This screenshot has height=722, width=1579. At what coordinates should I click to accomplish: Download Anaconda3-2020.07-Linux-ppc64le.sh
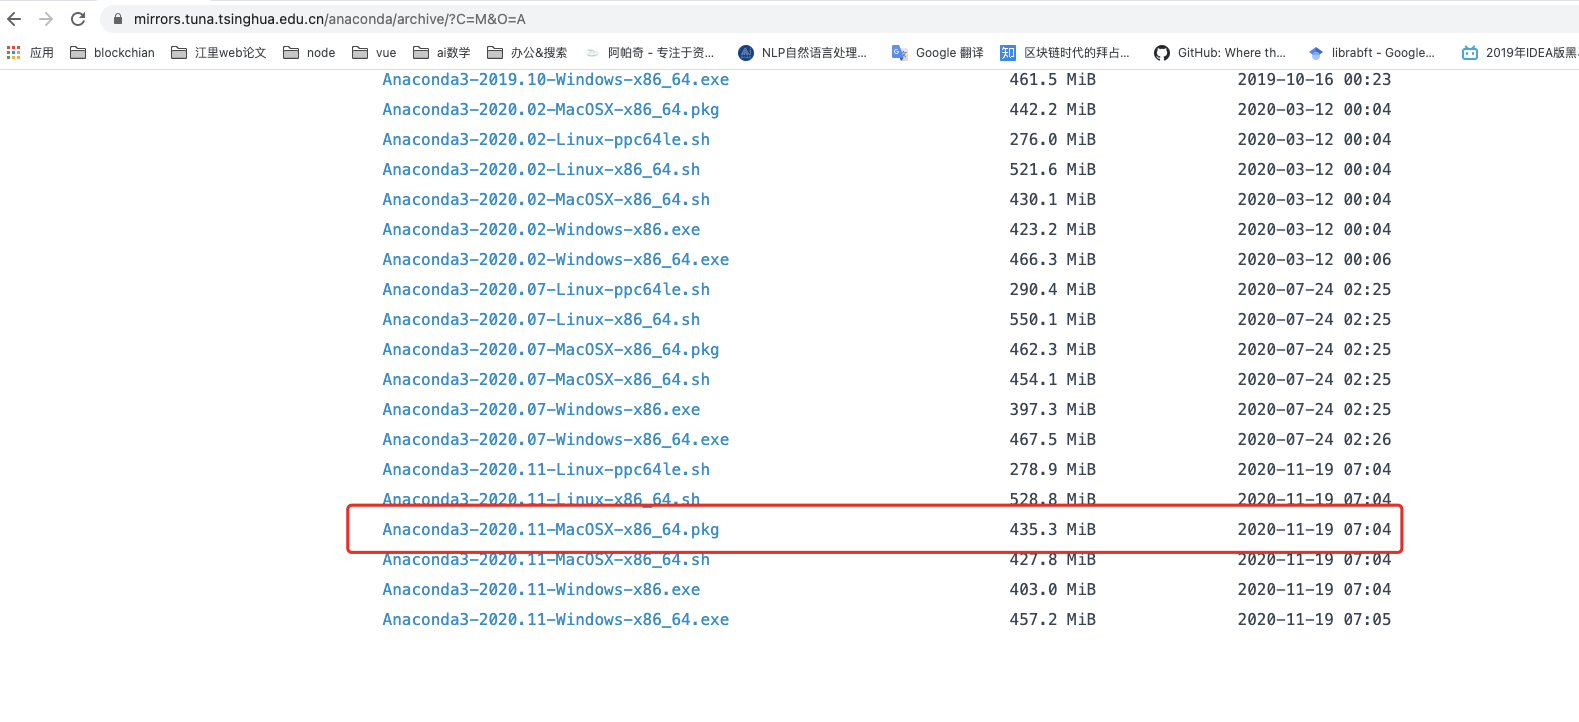[546, 290]
